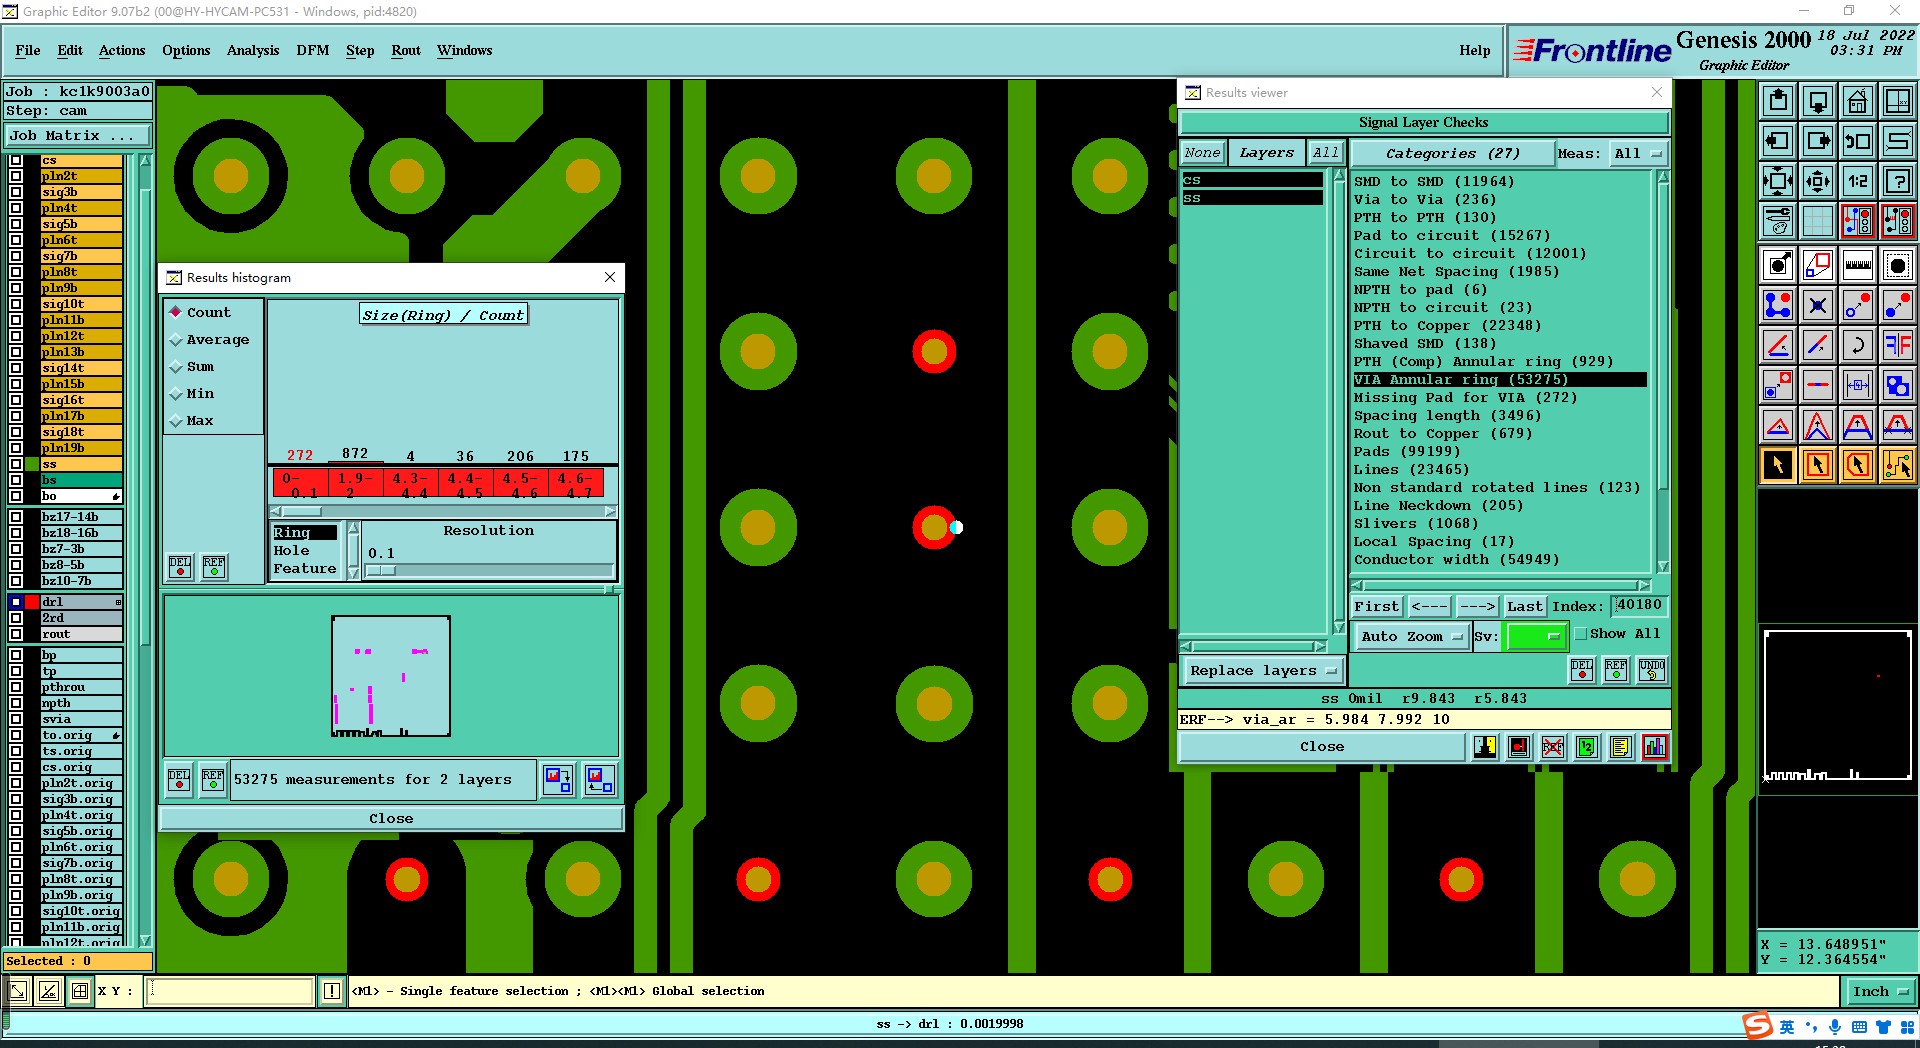Open the histogram icon in Results viewer
This screenshot has height=1048, width=1920.
click(x=1655, y=747)
